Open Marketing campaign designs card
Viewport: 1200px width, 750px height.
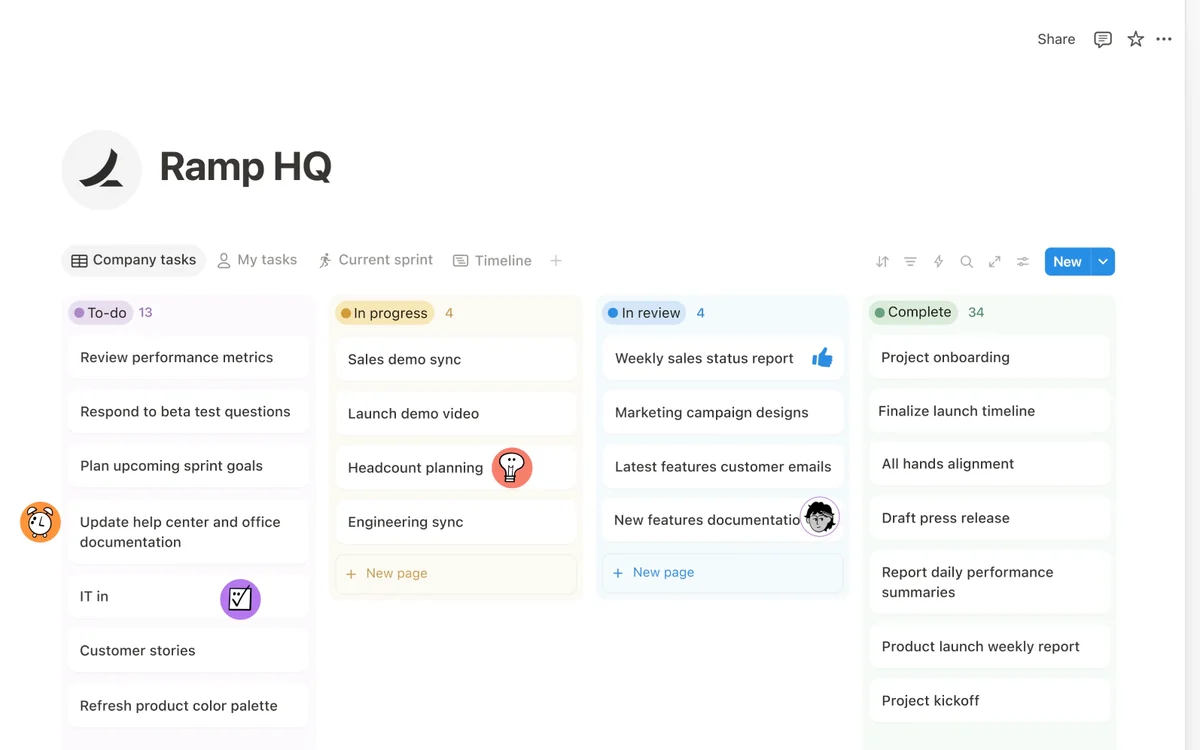[722, 412]
